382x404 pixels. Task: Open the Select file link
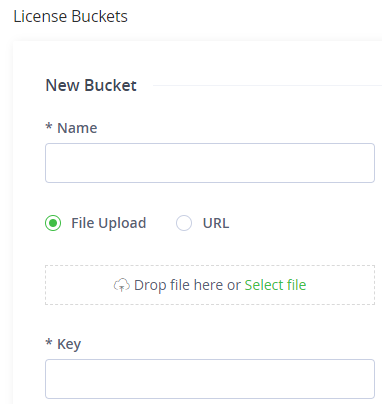tap(275, 285)
